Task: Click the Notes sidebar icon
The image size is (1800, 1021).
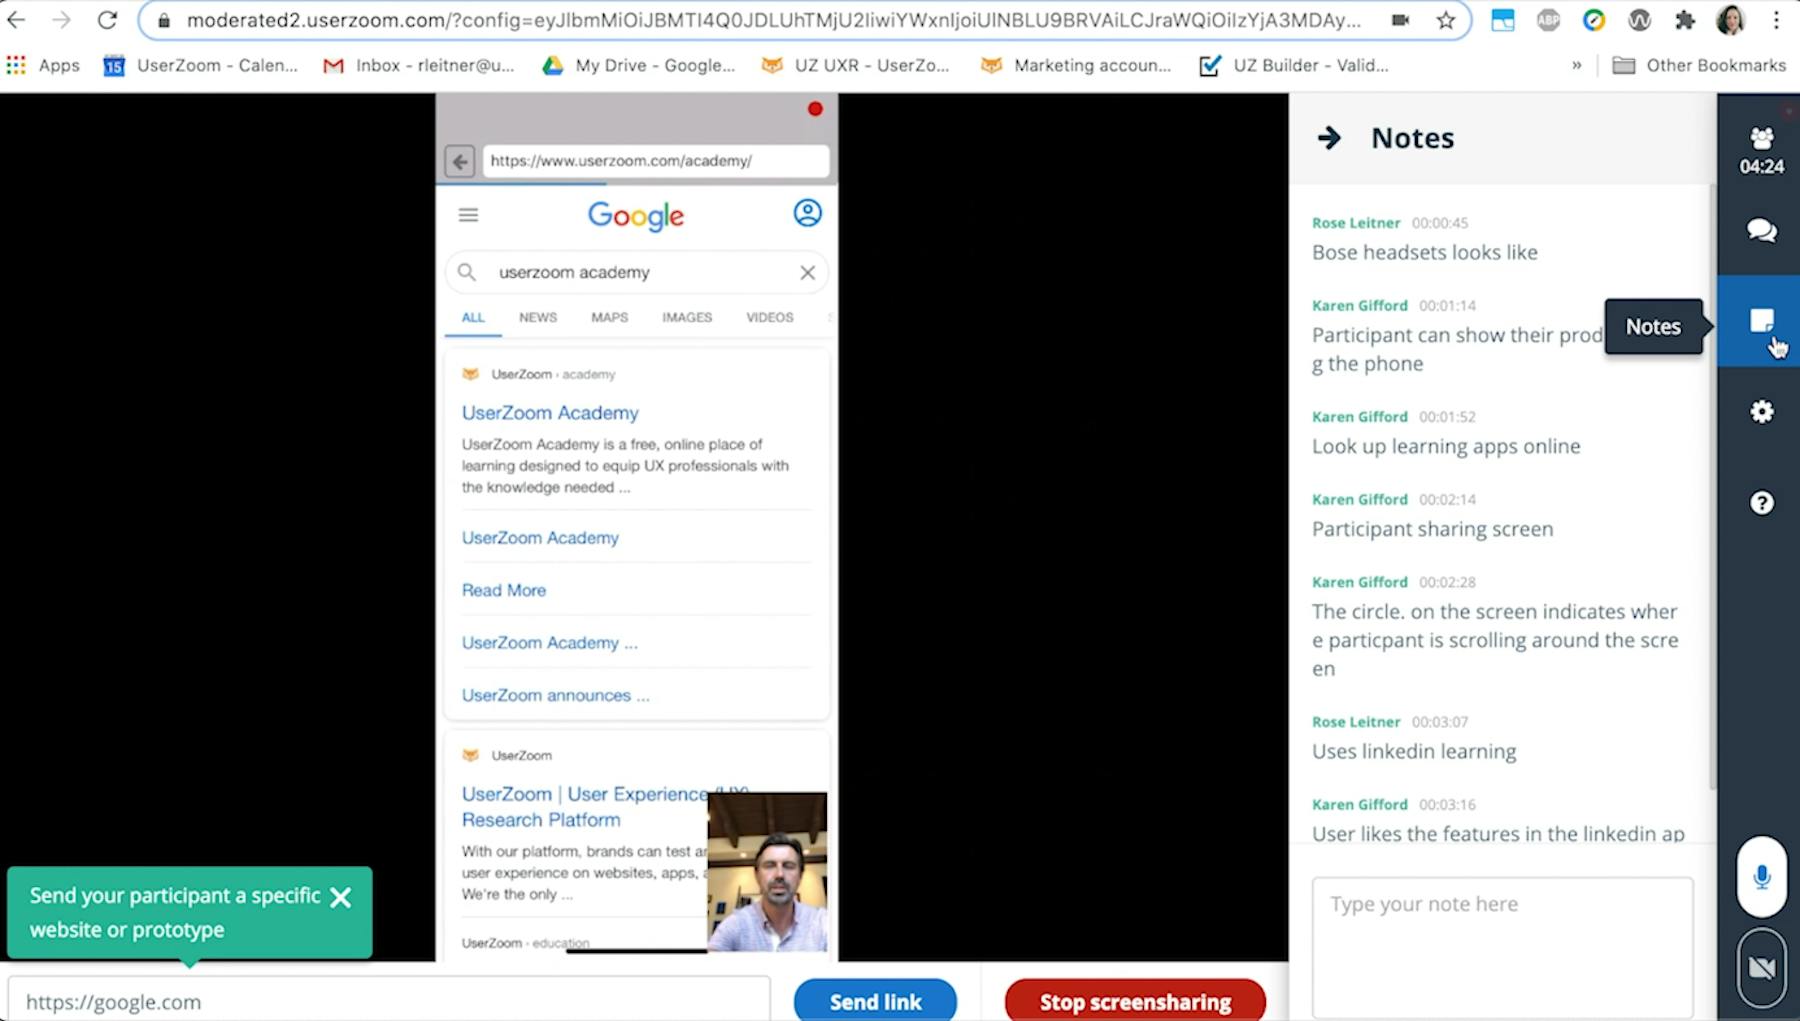Action: 1762,321
